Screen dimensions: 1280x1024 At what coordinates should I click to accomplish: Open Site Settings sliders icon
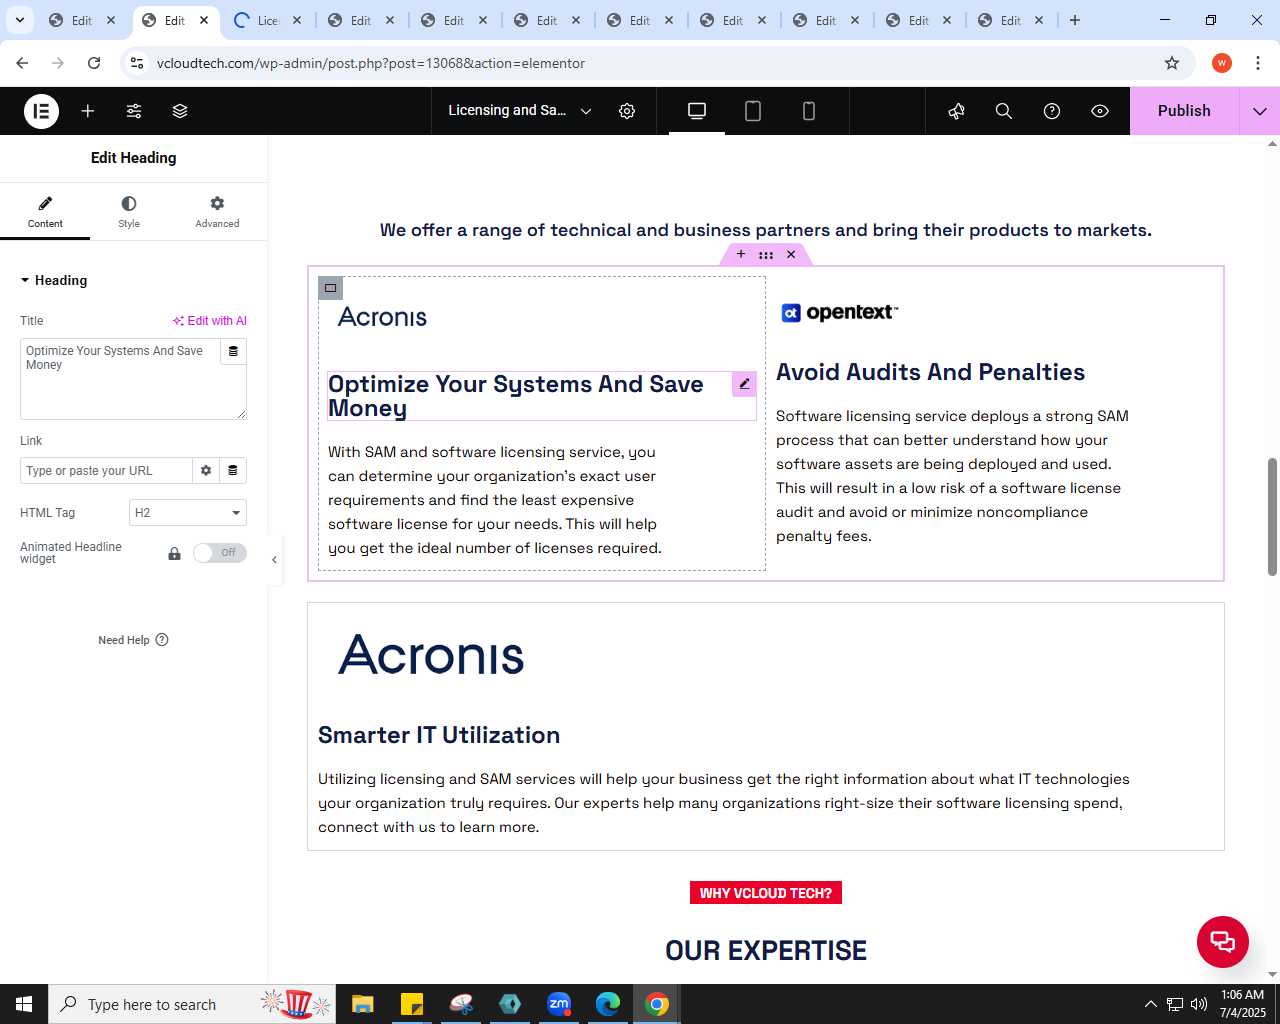point(134,111)
